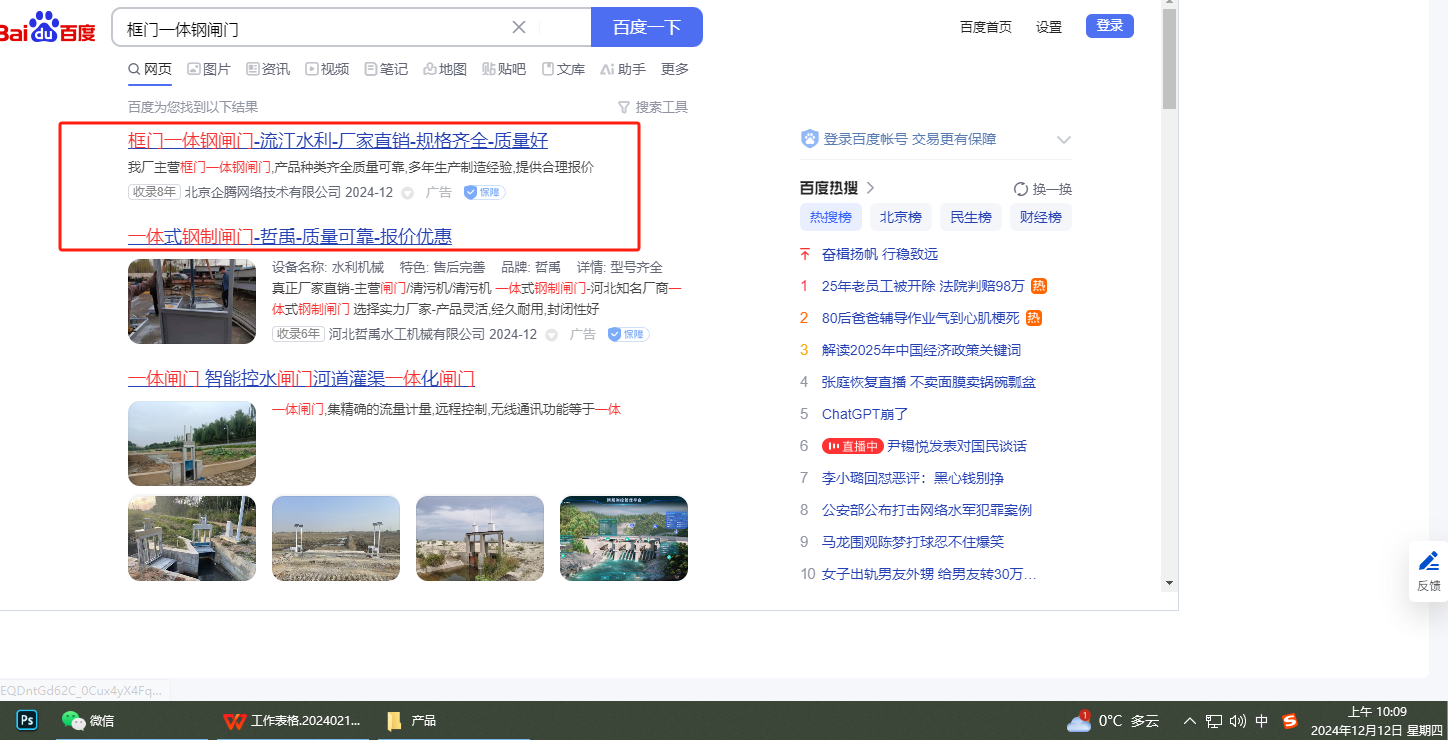The image size is (1448, 740).
Task: Open the Ai 助手 tab
Action: click(x=623, y=69)
